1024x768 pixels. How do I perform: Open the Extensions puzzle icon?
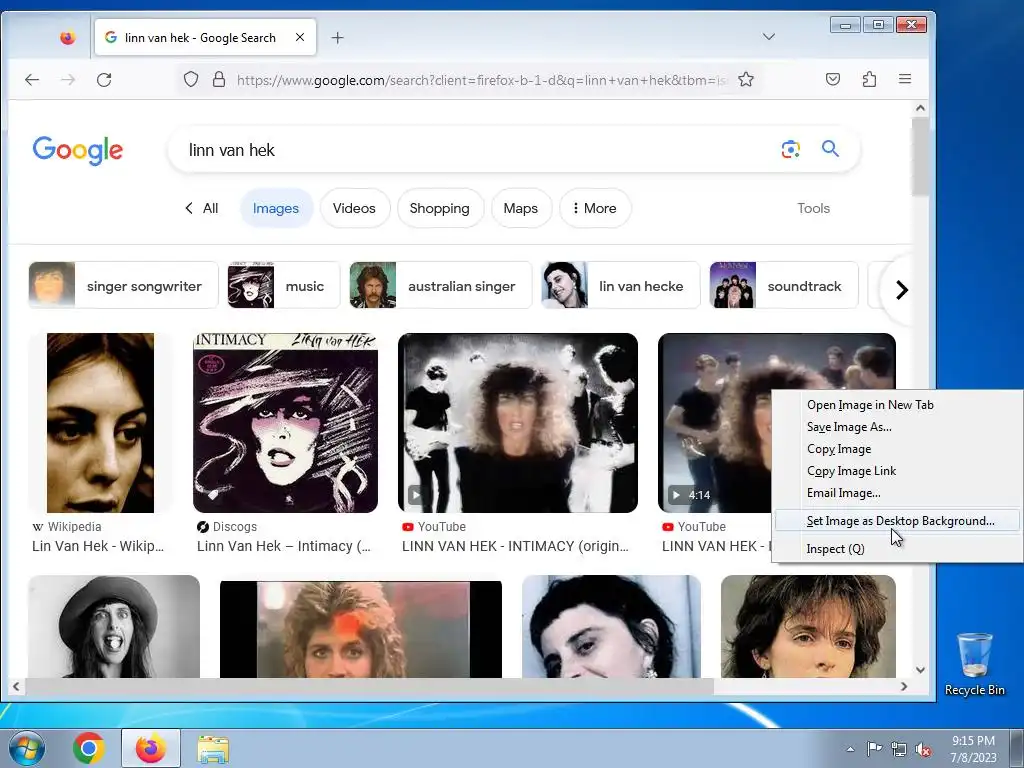869,80
